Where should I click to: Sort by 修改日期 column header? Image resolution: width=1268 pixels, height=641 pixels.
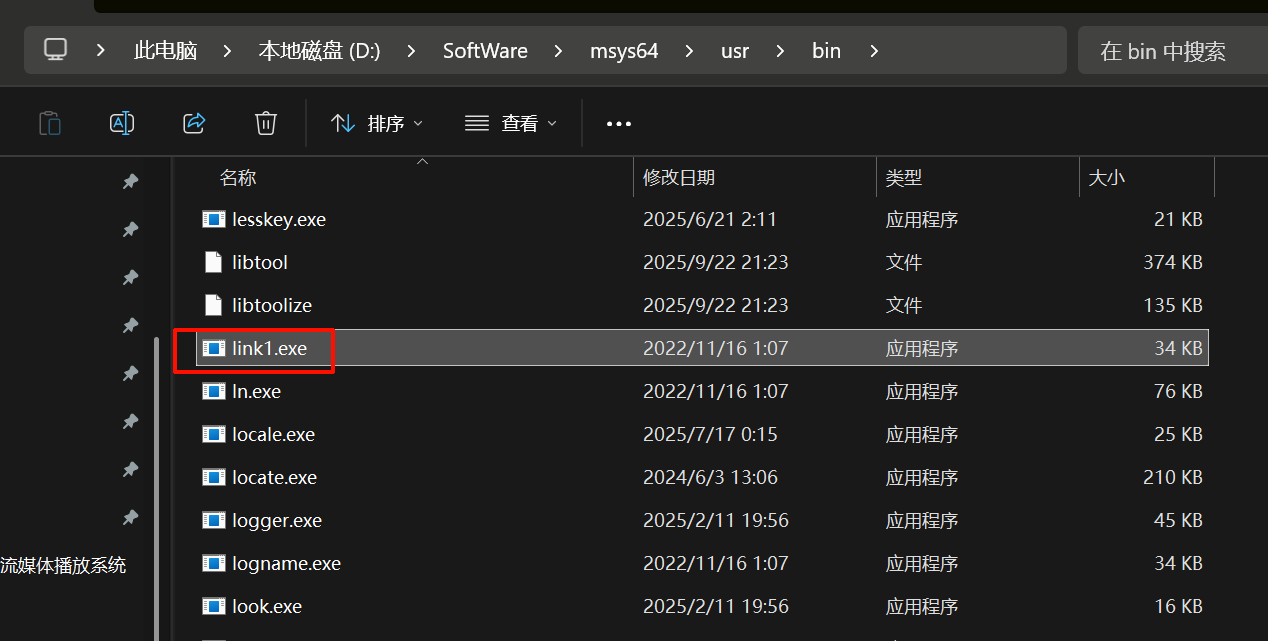(679, 178)
